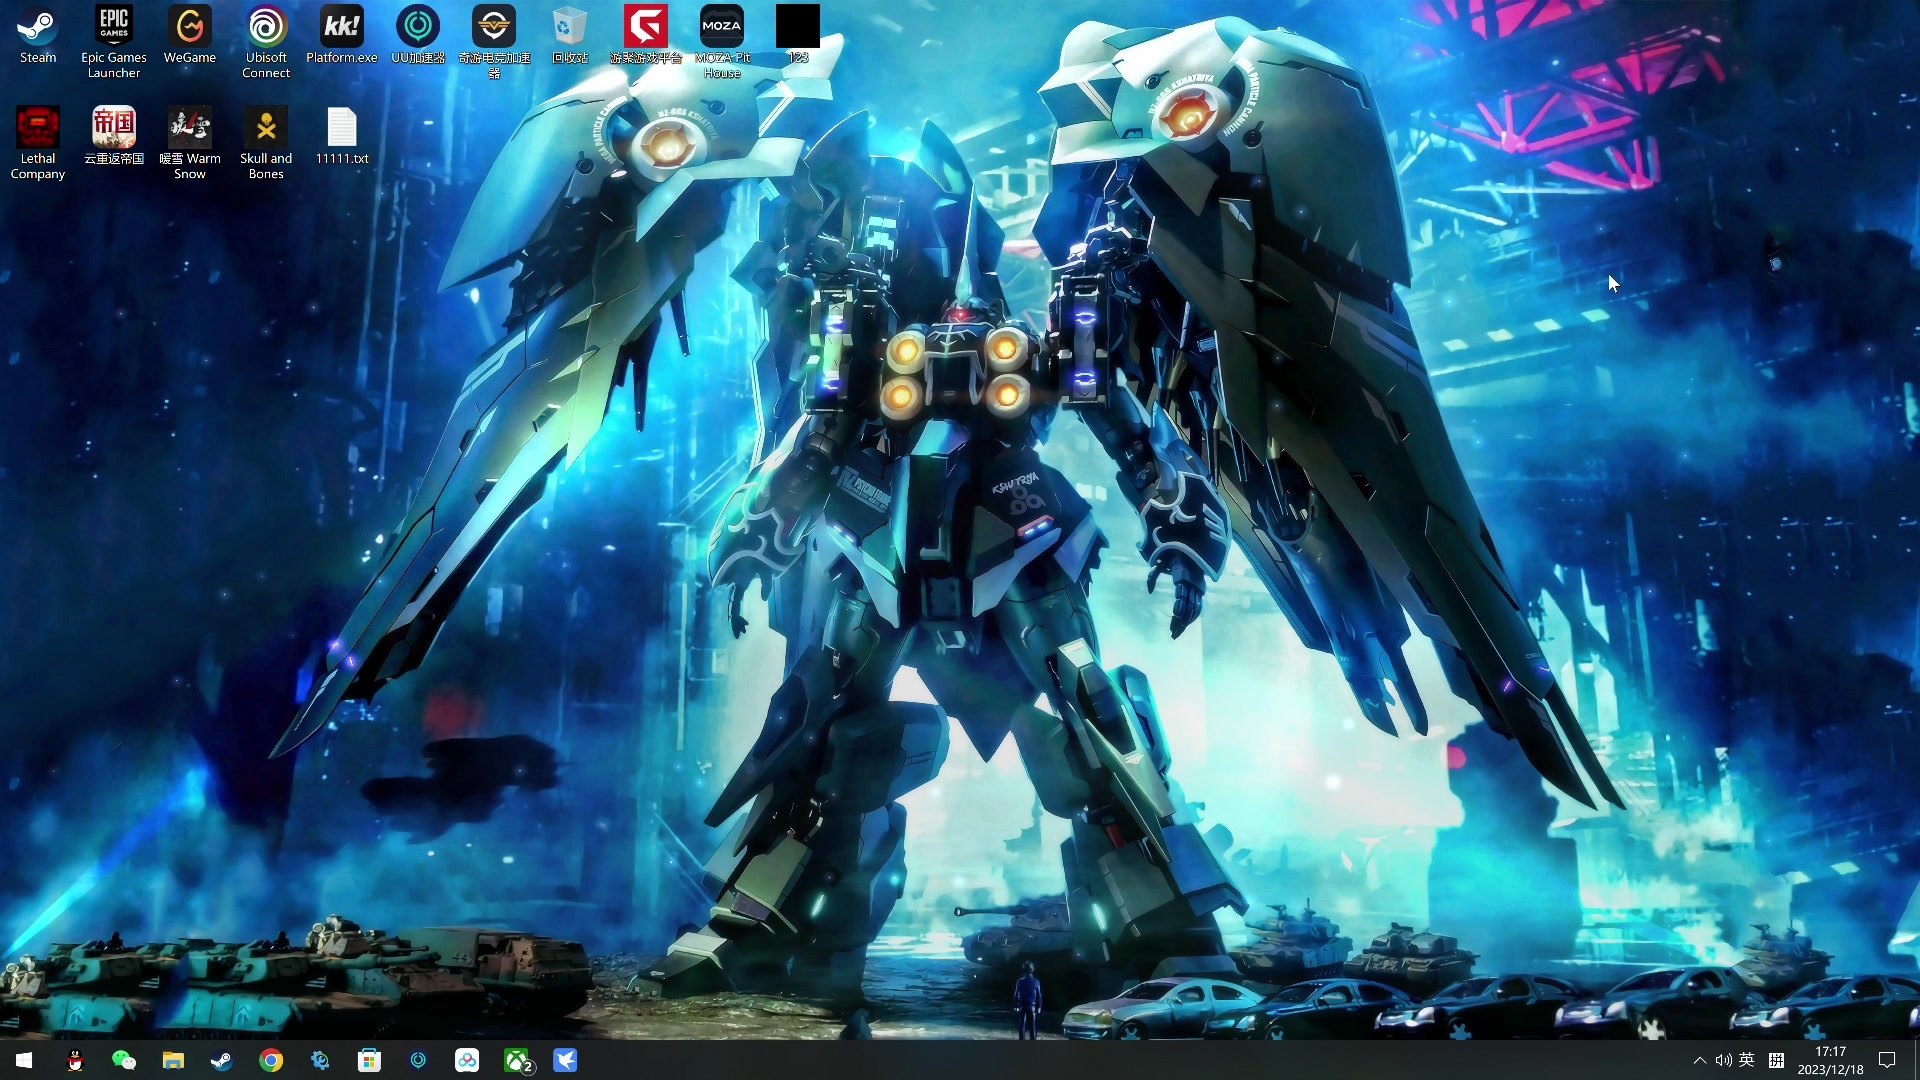1920x1080 pixels.
Task: Select the Ubisoft Connect shortcut
Action: coord(266,28)
